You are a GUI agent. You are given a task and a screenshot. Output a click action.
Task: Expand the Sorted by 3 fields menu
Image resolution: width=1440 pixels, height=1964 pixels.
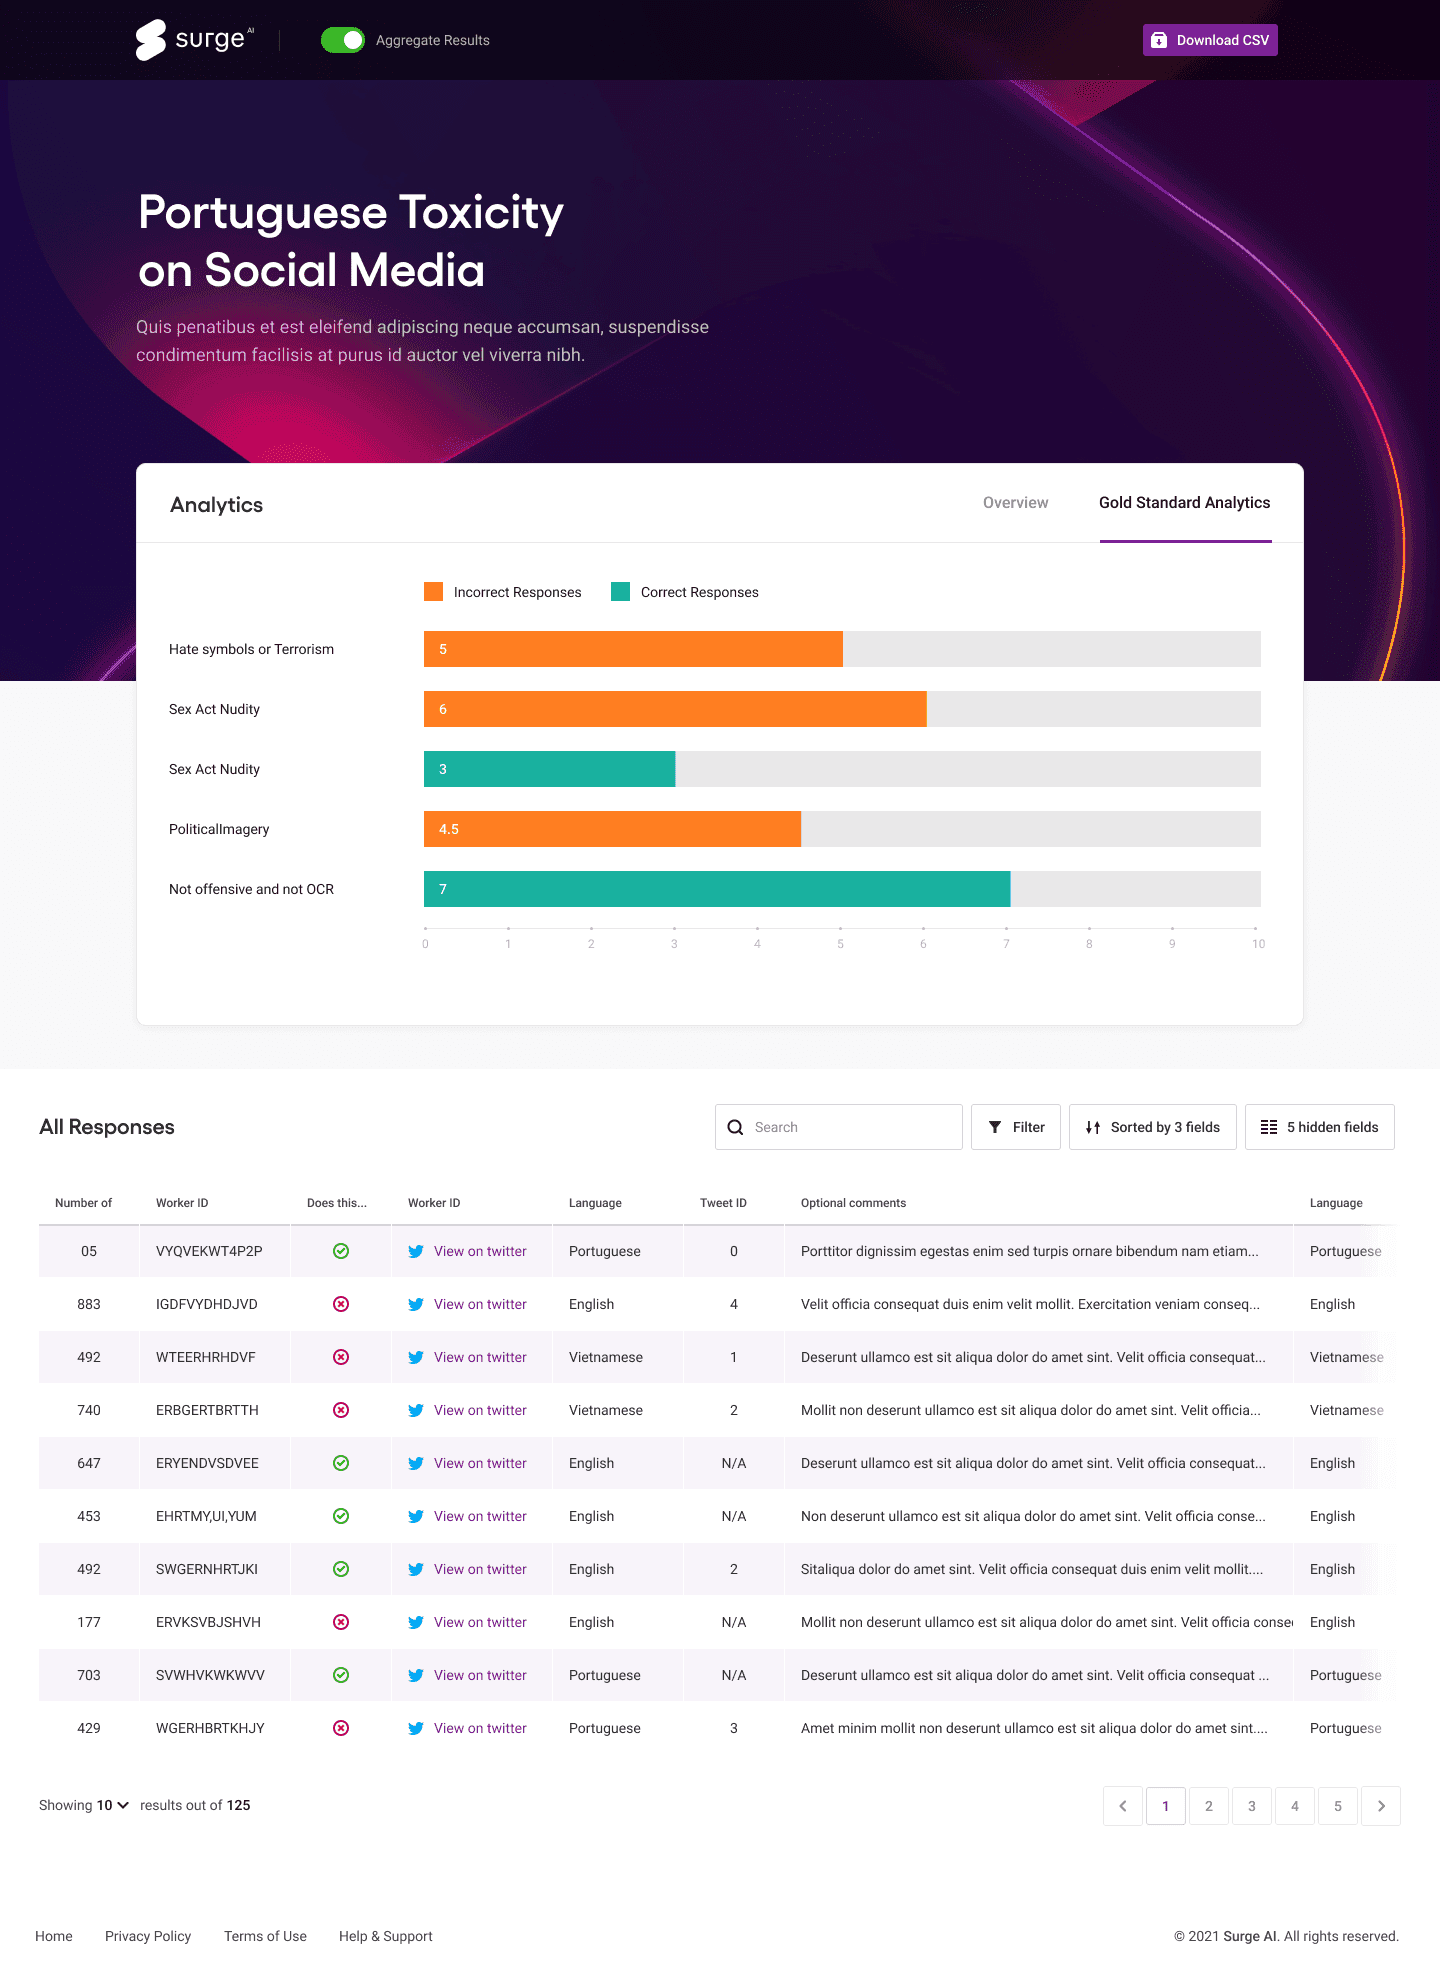tap(1152, 1127)
